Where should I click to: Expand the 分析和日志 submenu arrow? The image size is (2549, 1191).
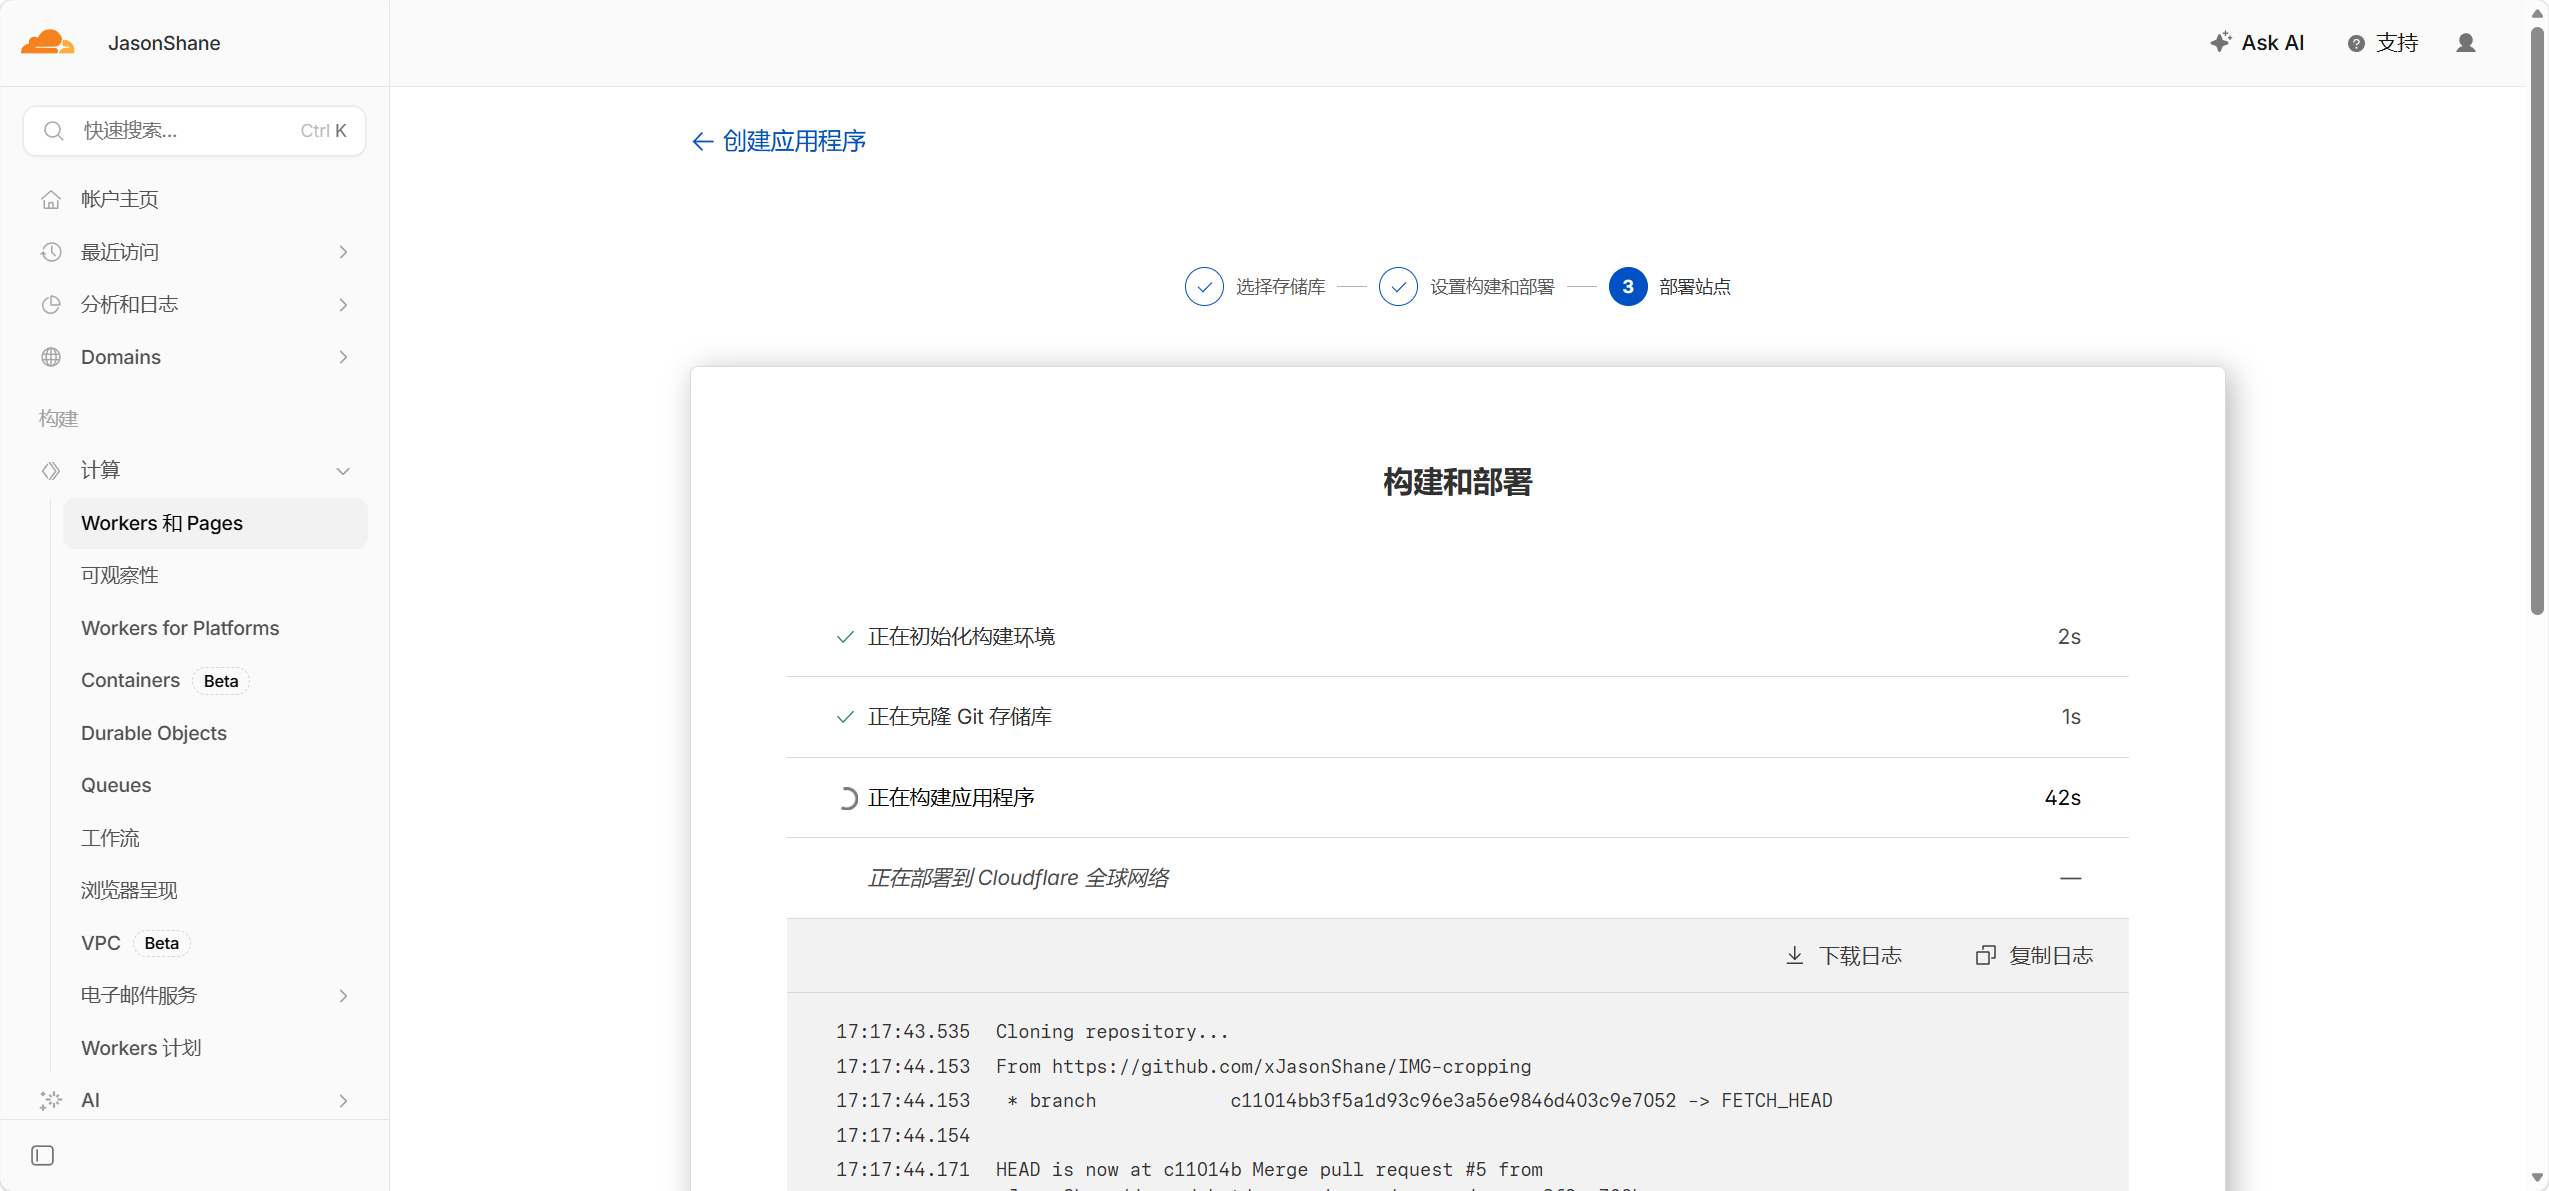point(343,304)
